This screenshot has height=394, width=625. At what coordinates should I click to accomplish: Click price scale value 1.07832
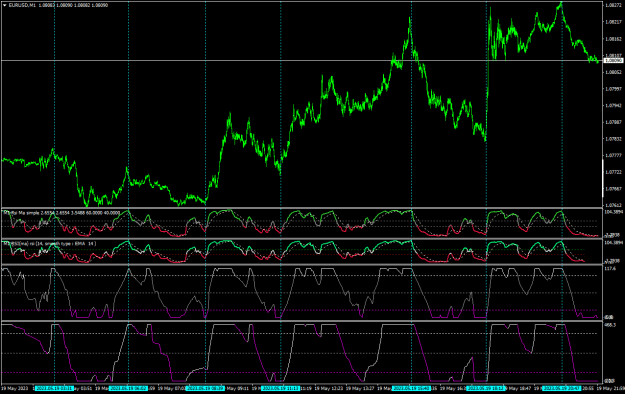click(x=613, y=139)
